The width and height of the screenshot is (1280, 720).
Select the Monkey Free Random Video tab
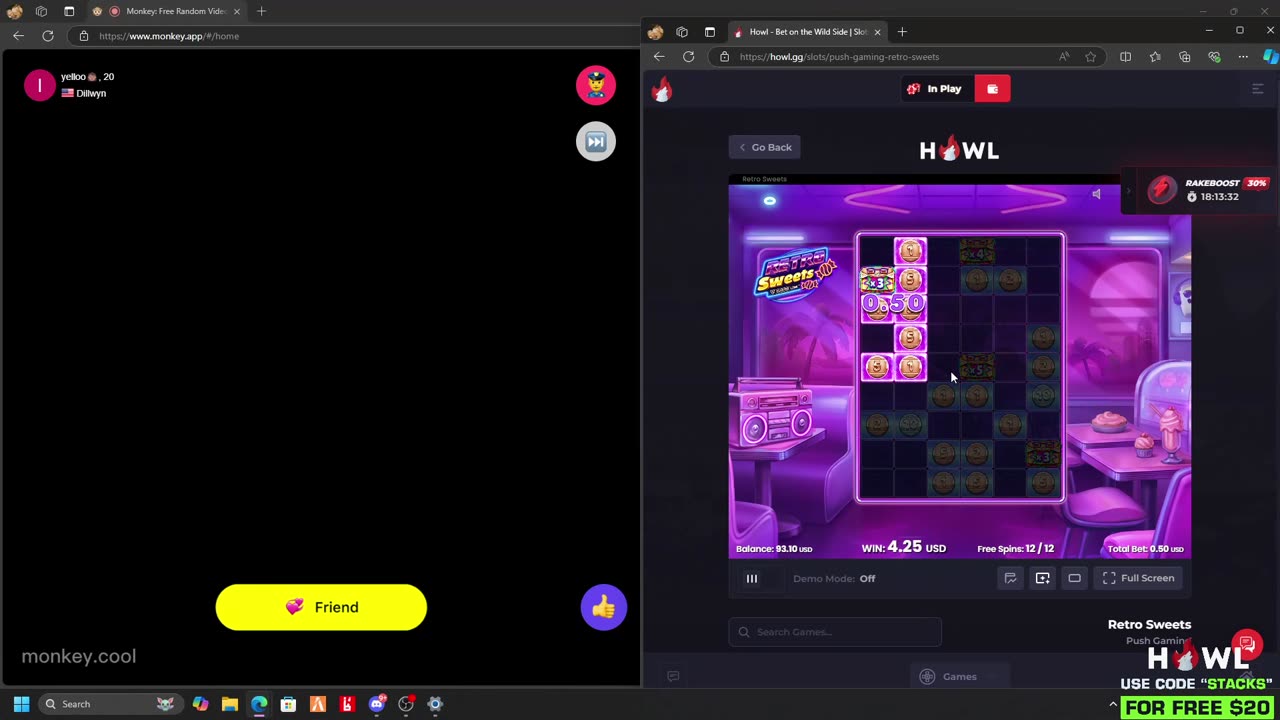[x=166, y=11]
